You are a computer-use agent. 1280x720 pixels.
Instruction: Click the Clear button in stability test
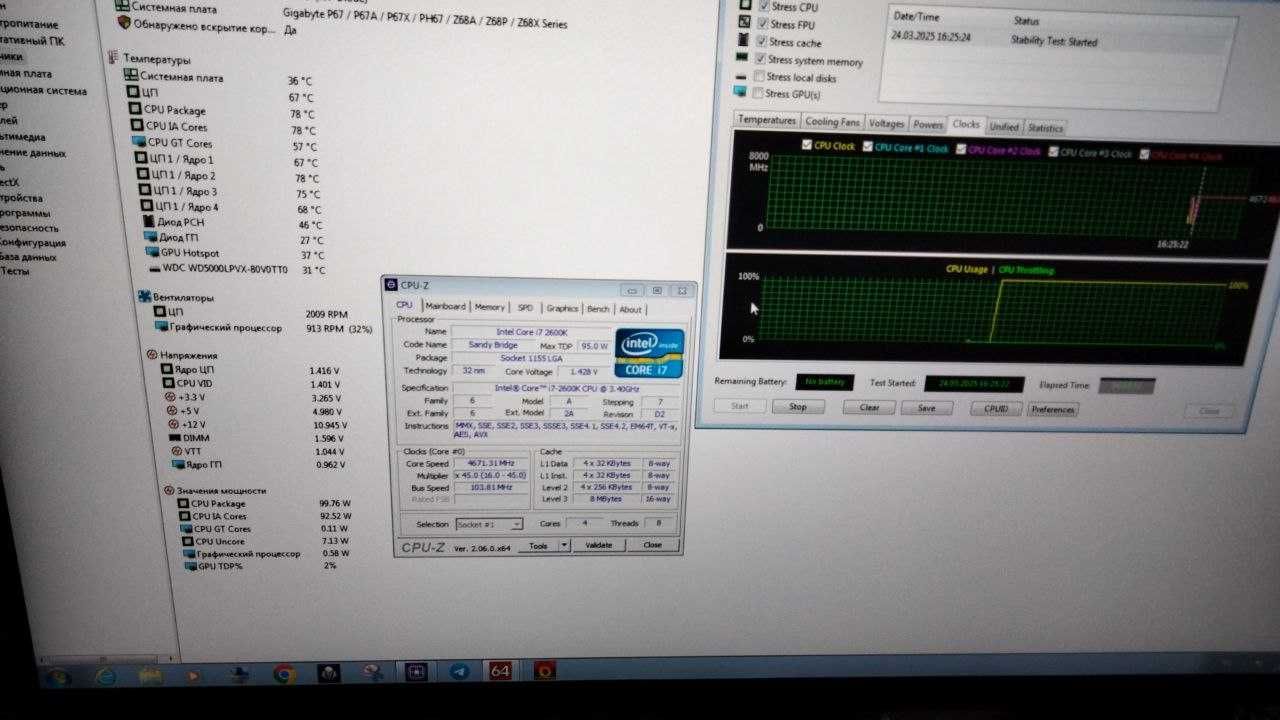[x=869, y=407]
